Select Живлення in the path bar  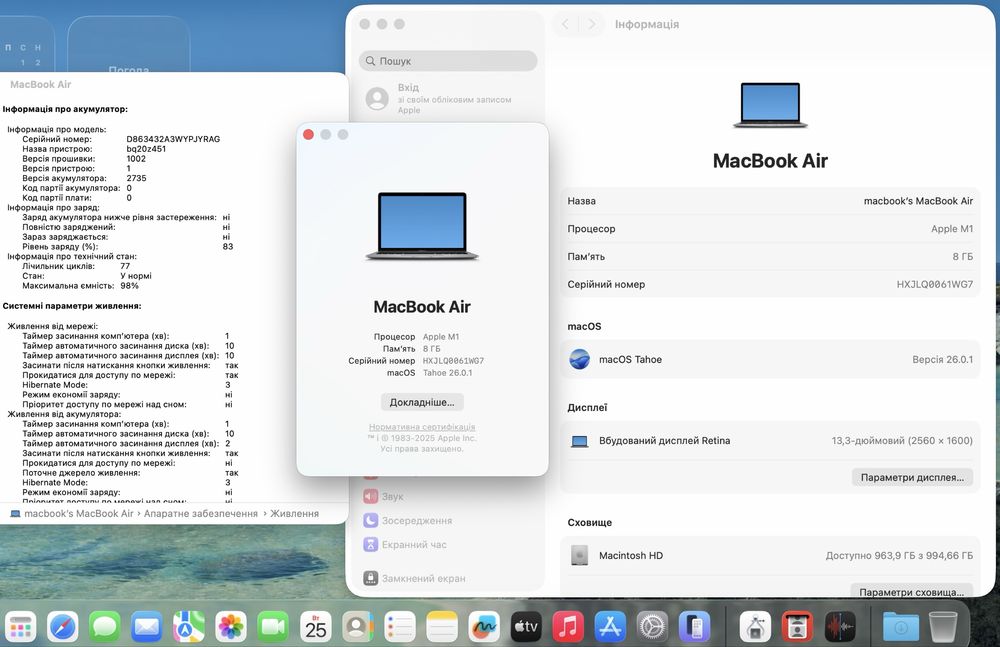[x=295, y=514]
